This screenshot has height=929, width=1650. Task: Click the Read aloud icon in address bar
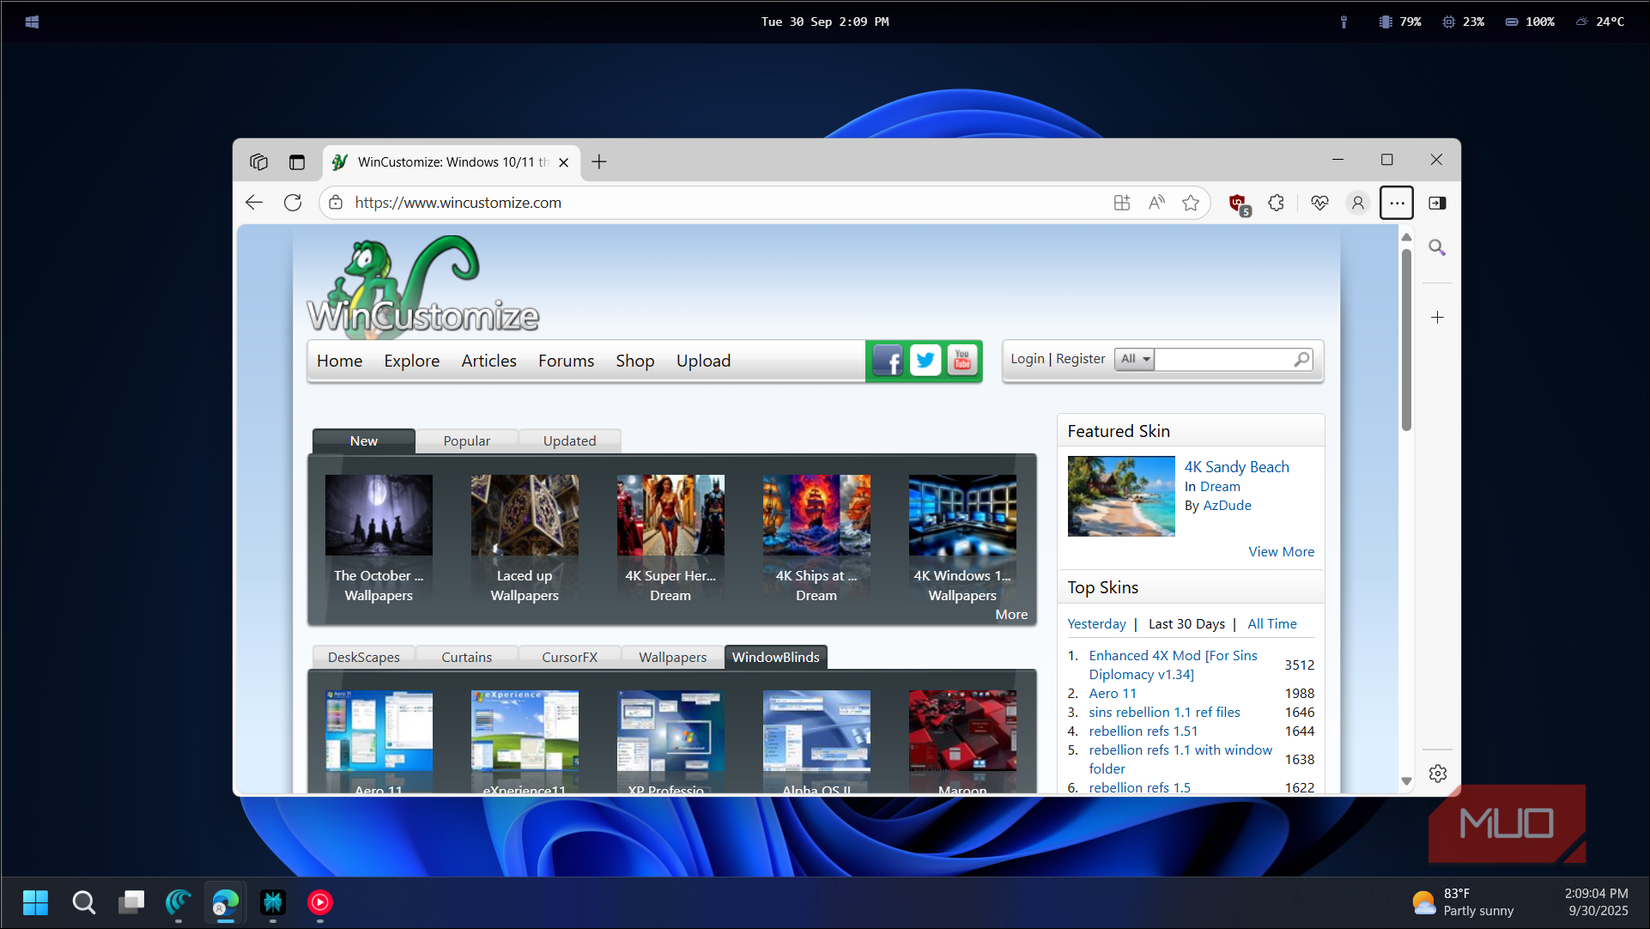pos(1156,203)
